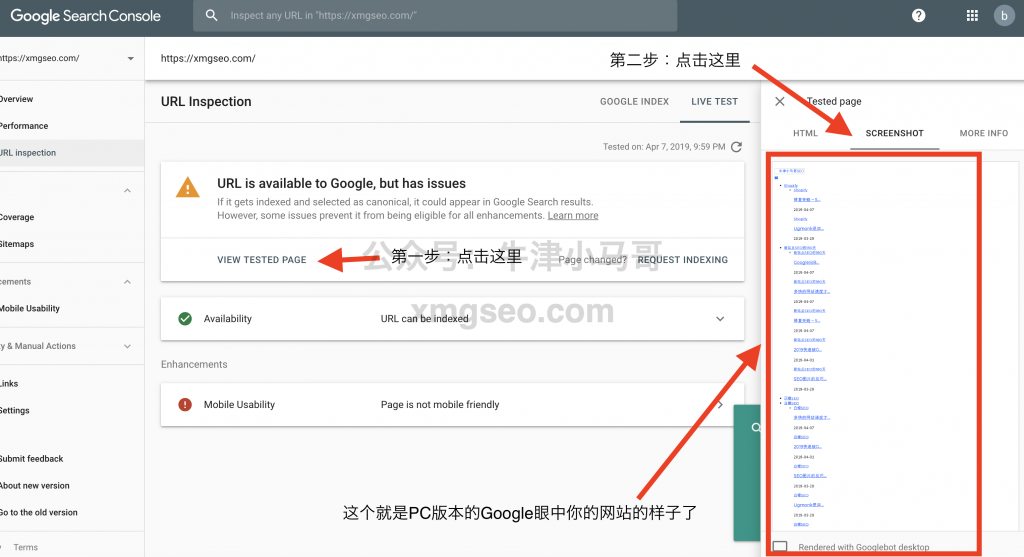Click the orange warning triangle icon

tap(187, 187)
